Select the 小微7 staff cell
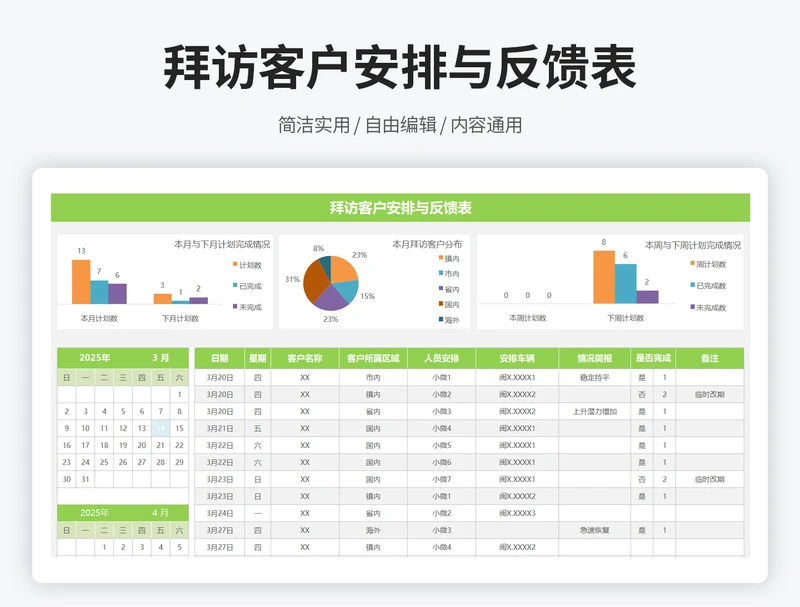The height and width of the screenshot is (607, 800). click(x=441, y=479)
